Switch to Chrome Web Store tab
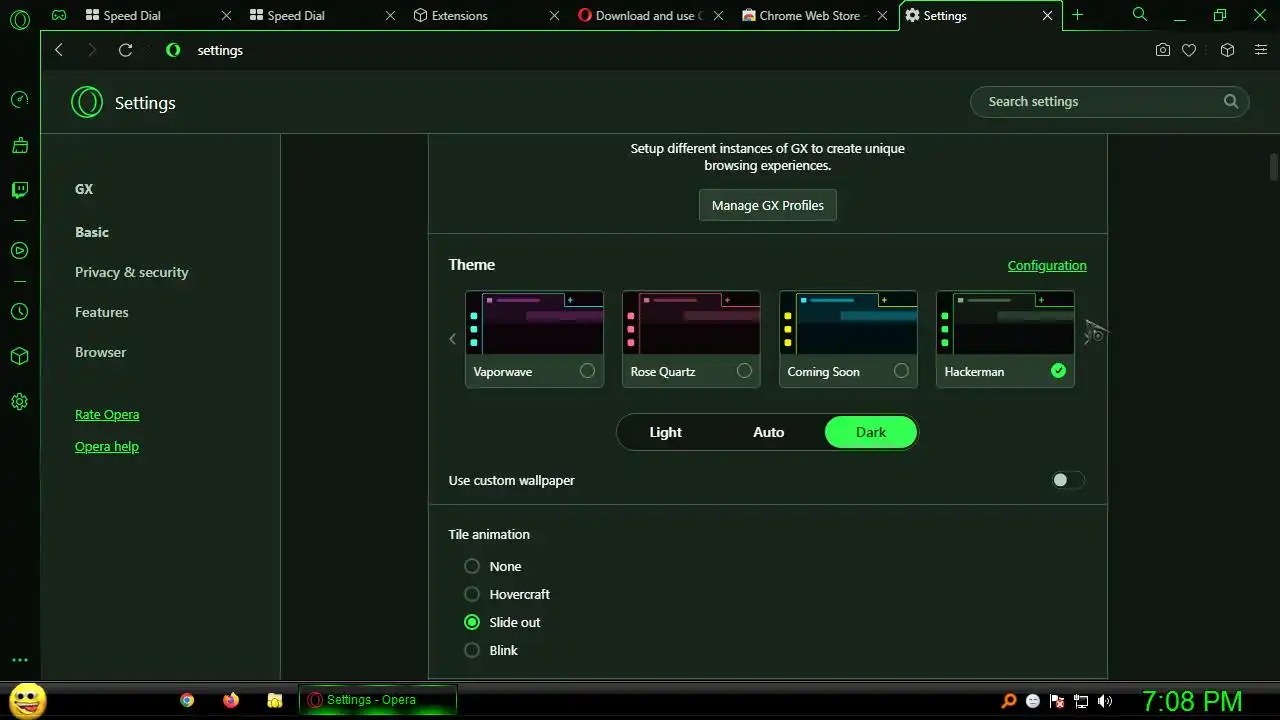The height and width of the screenshot is (720, 1280). (x=815, y=15)
